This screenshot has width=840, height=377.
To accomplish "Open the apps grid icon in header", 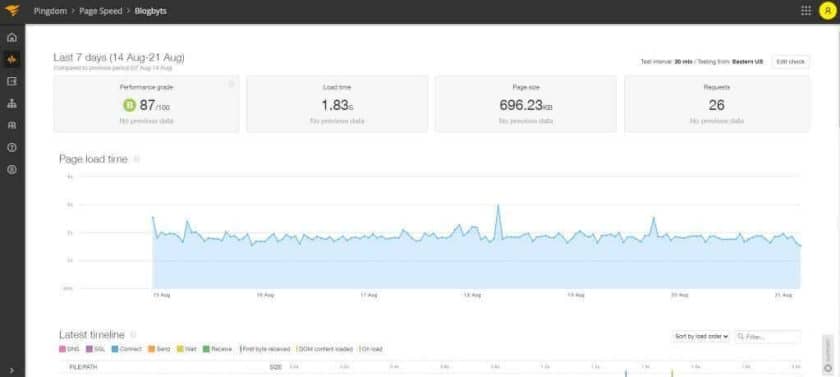I will (x=806, y=11).
